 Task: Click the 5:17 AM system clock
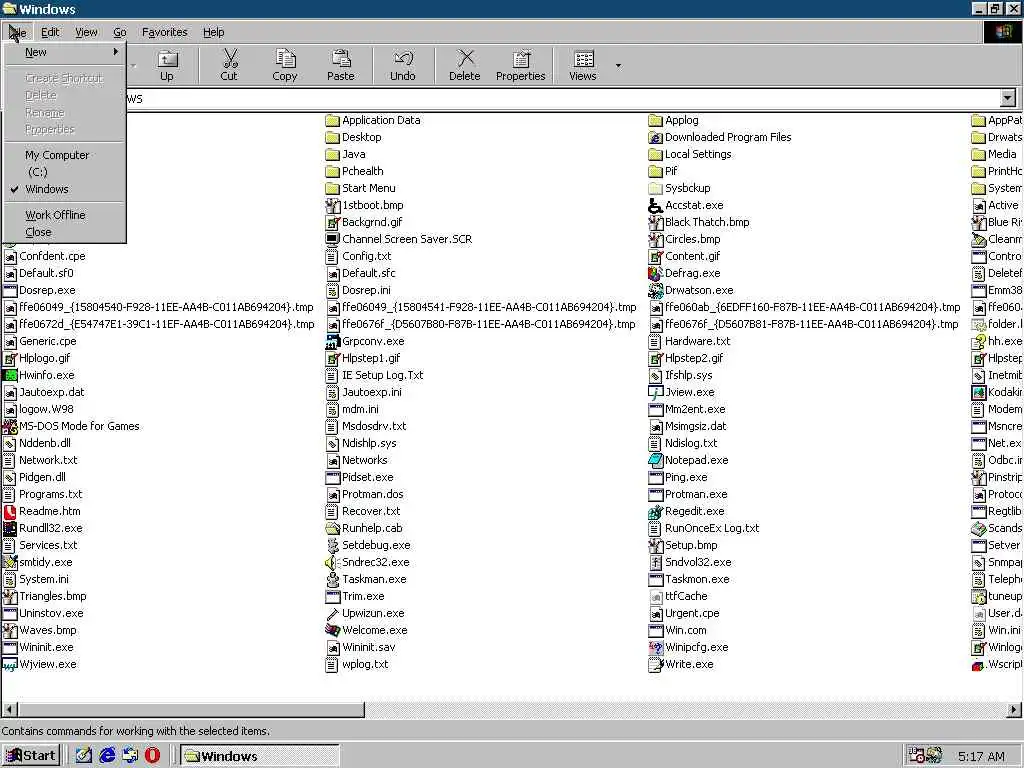coord(982,756)
